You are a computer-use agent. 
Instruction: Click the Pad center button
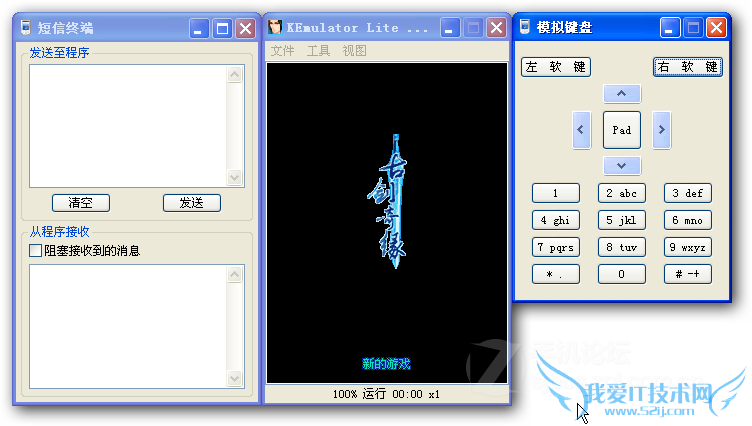[x=622, y=130]
